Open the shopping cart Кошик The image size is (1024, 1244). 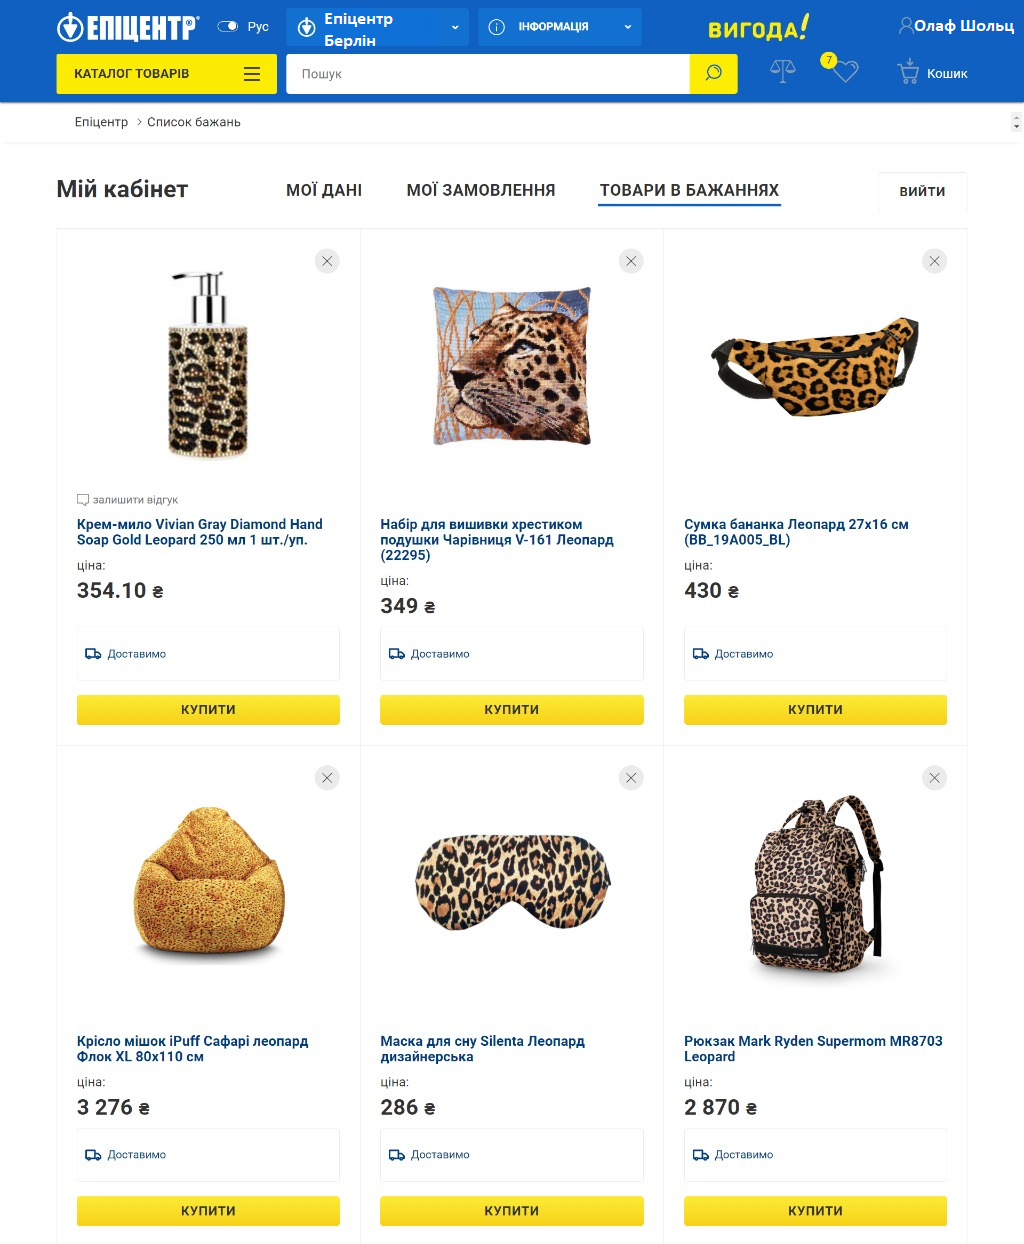click(932, 73)
